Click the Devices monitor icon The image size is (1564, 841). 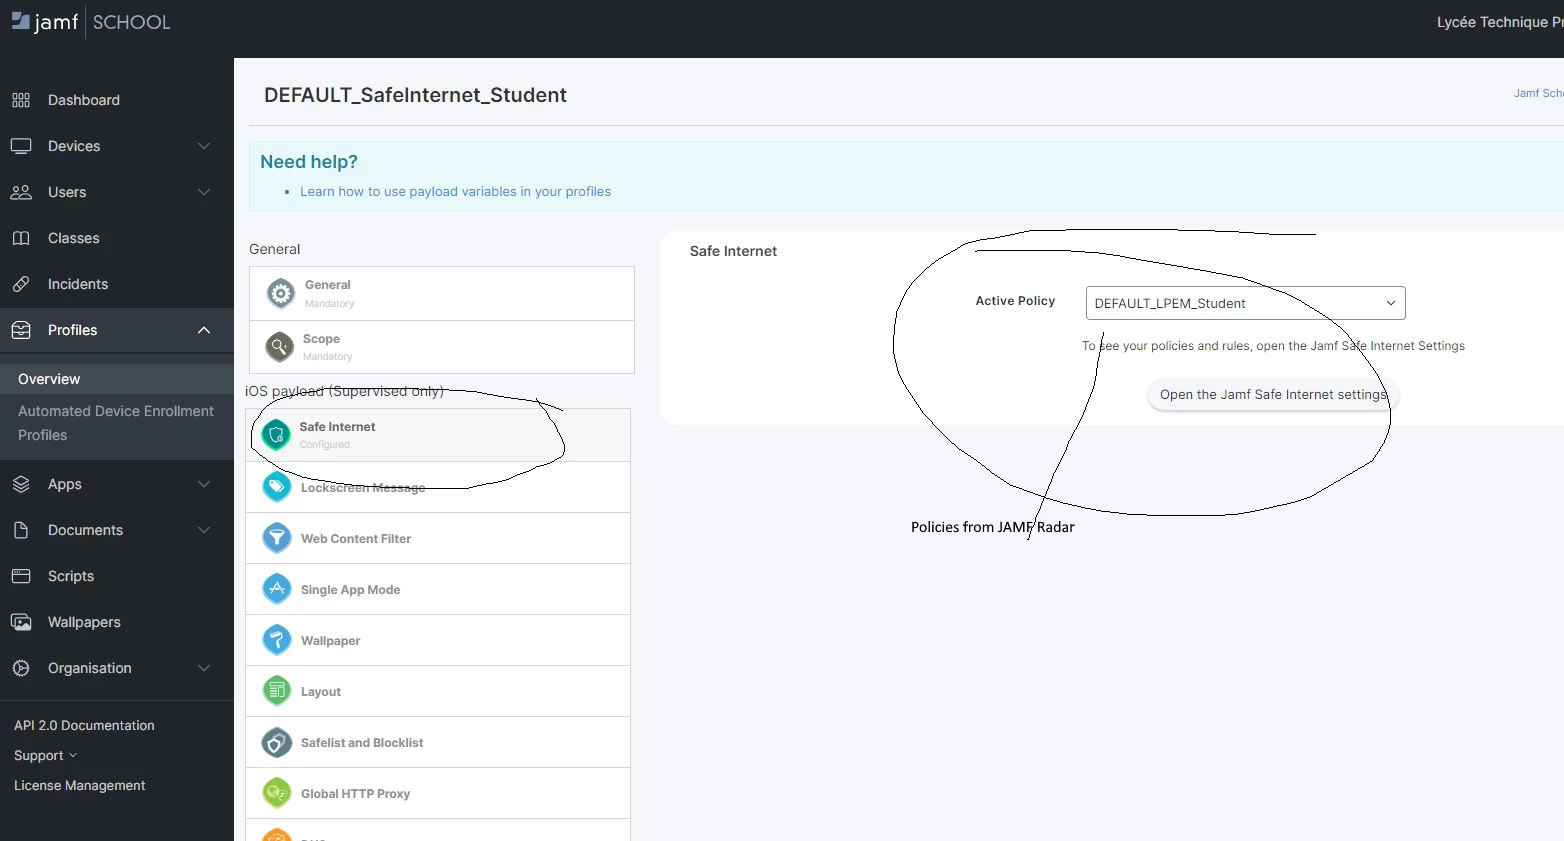click(x=21, y=146)
